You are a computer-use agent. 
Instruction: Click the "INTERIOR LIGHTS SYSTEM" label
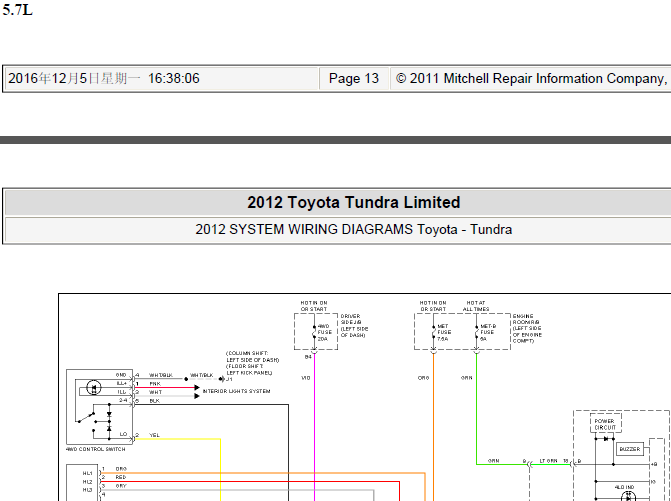237,391
